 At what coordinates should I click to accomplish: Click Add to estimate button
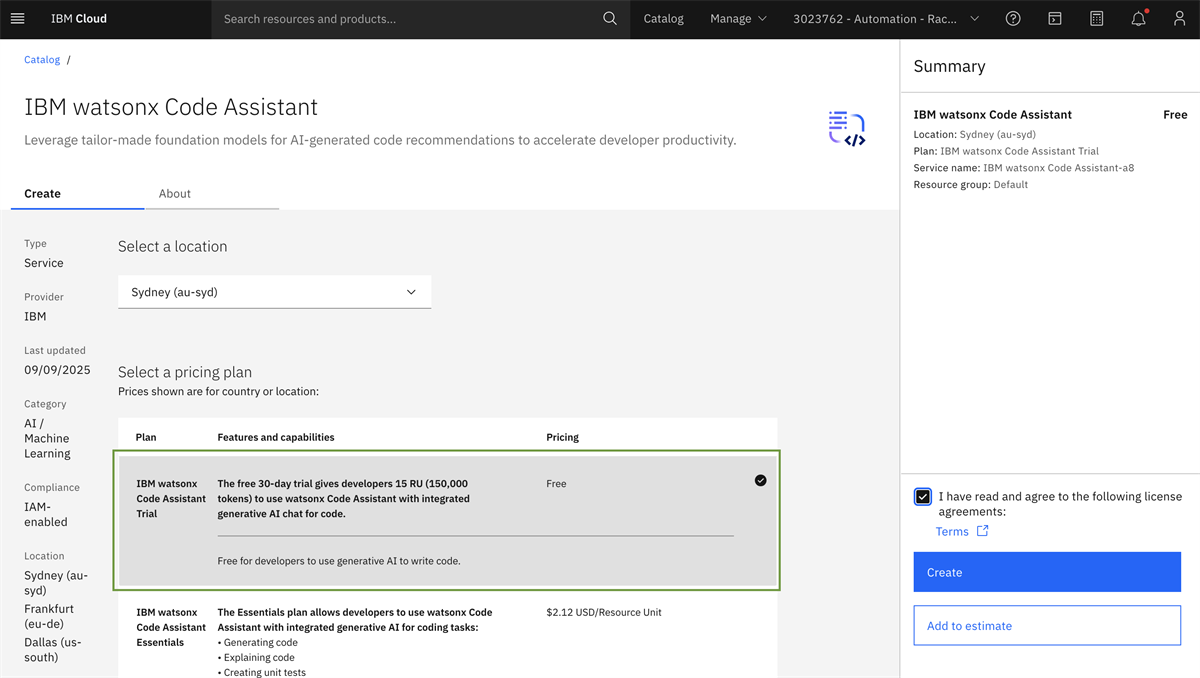(x=1047, y=626)
